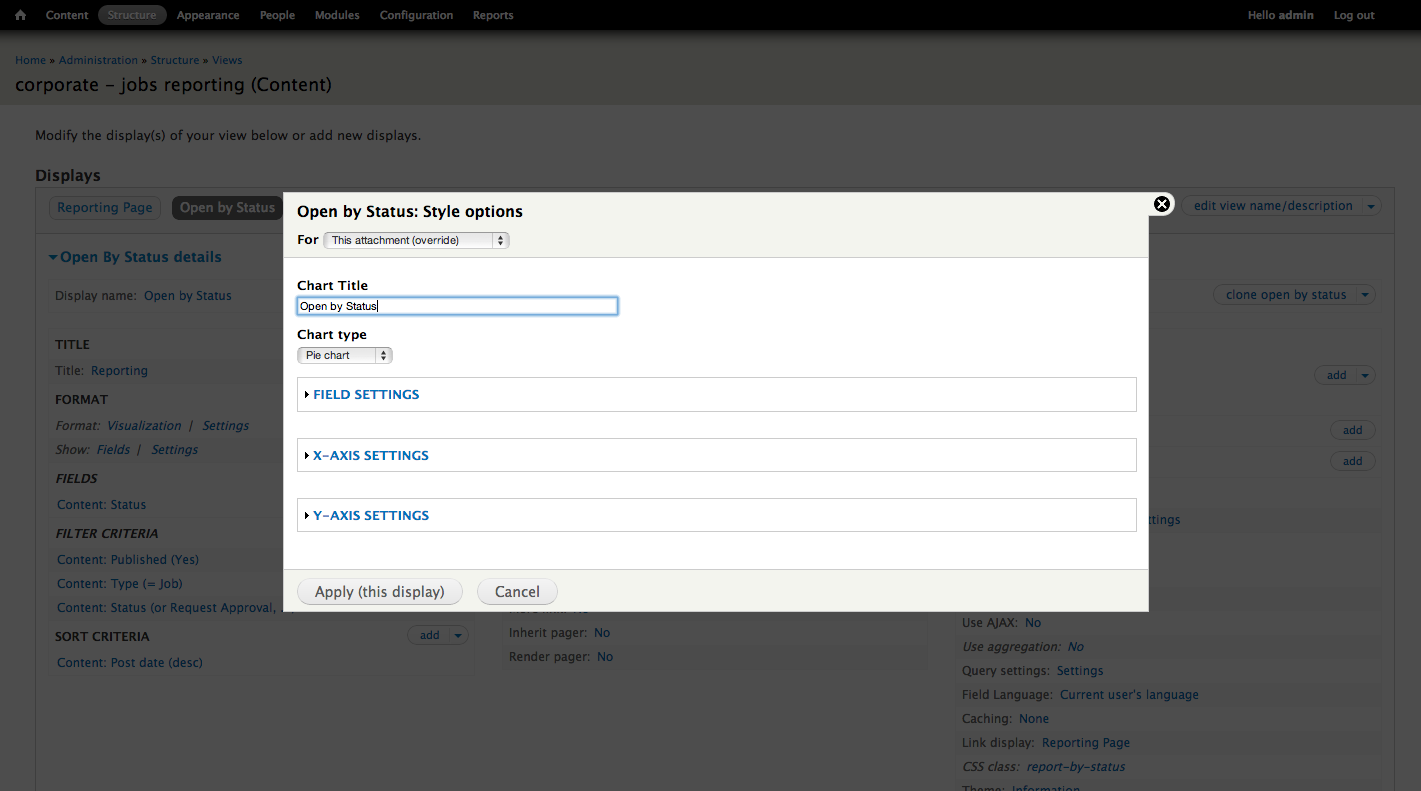Screen dimensions: 1421x791
Task: Cancel the Style options dialog
Action: click(x=517, y=592)
